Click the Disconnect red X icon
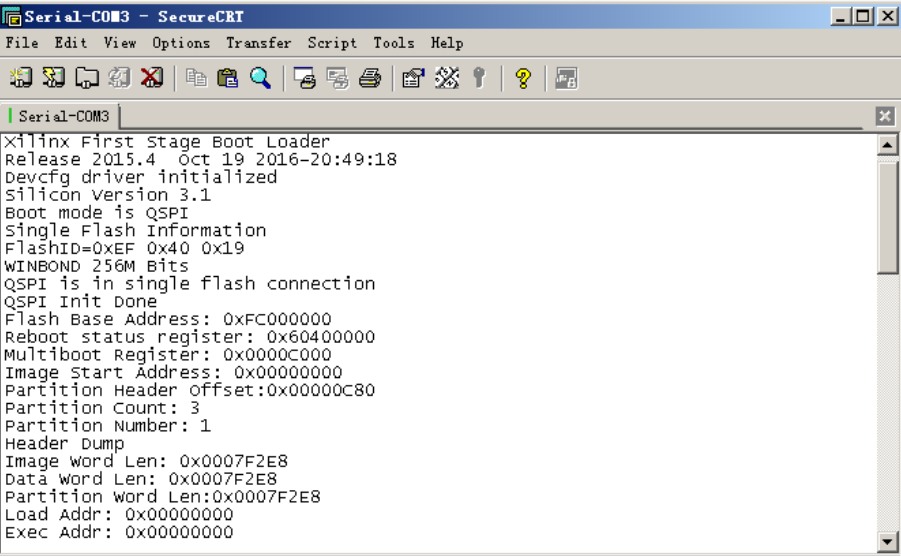Screen dimensions: 901x556 152,78
